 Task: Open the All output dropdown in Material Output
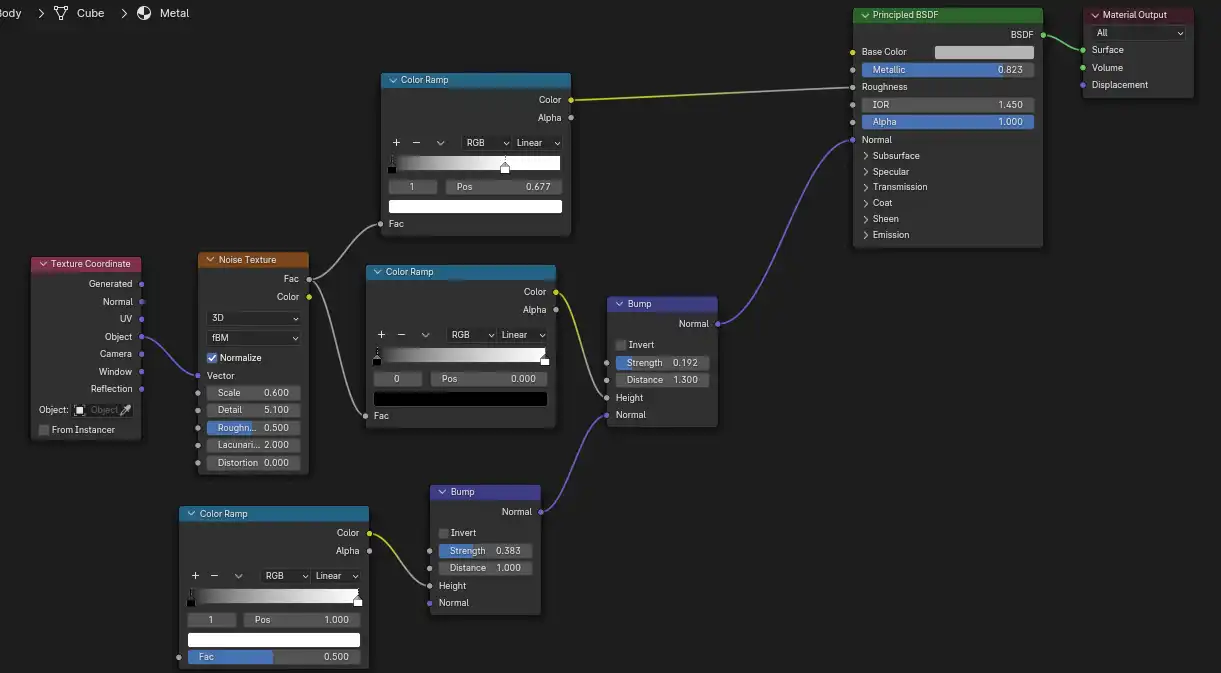pos(1138,32)
